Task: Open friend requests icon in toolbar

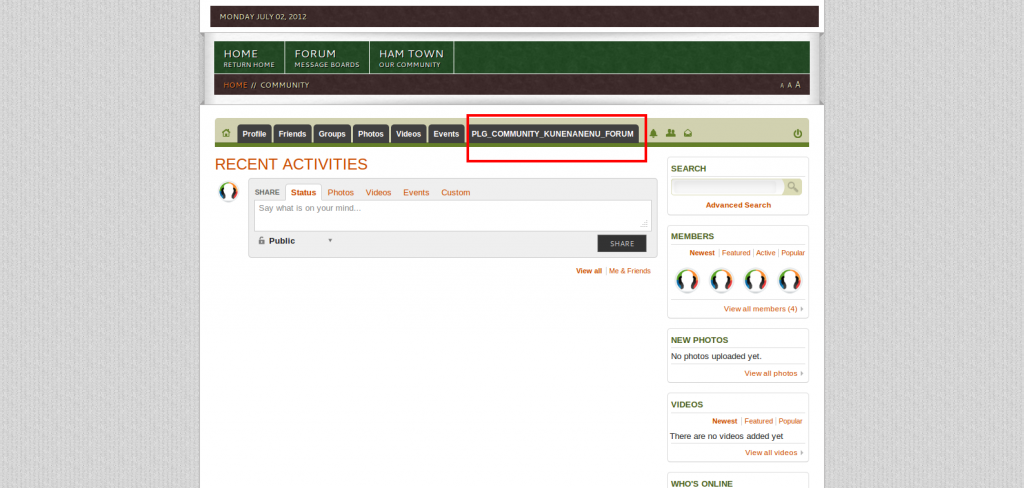Action: (670, 133)
